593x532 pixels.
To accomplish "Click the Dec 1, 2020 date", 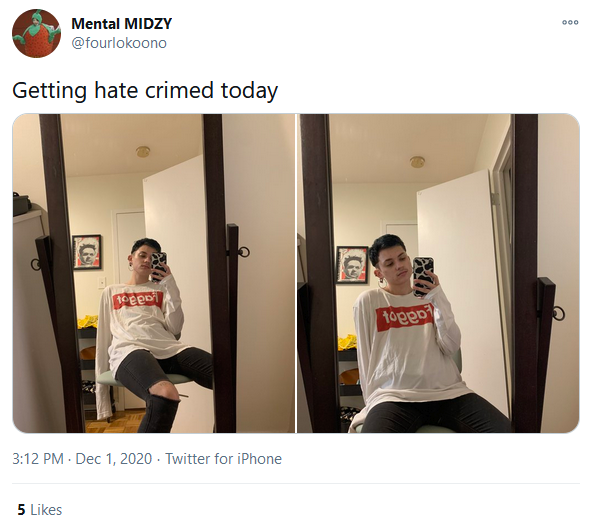I will (113, 459).
